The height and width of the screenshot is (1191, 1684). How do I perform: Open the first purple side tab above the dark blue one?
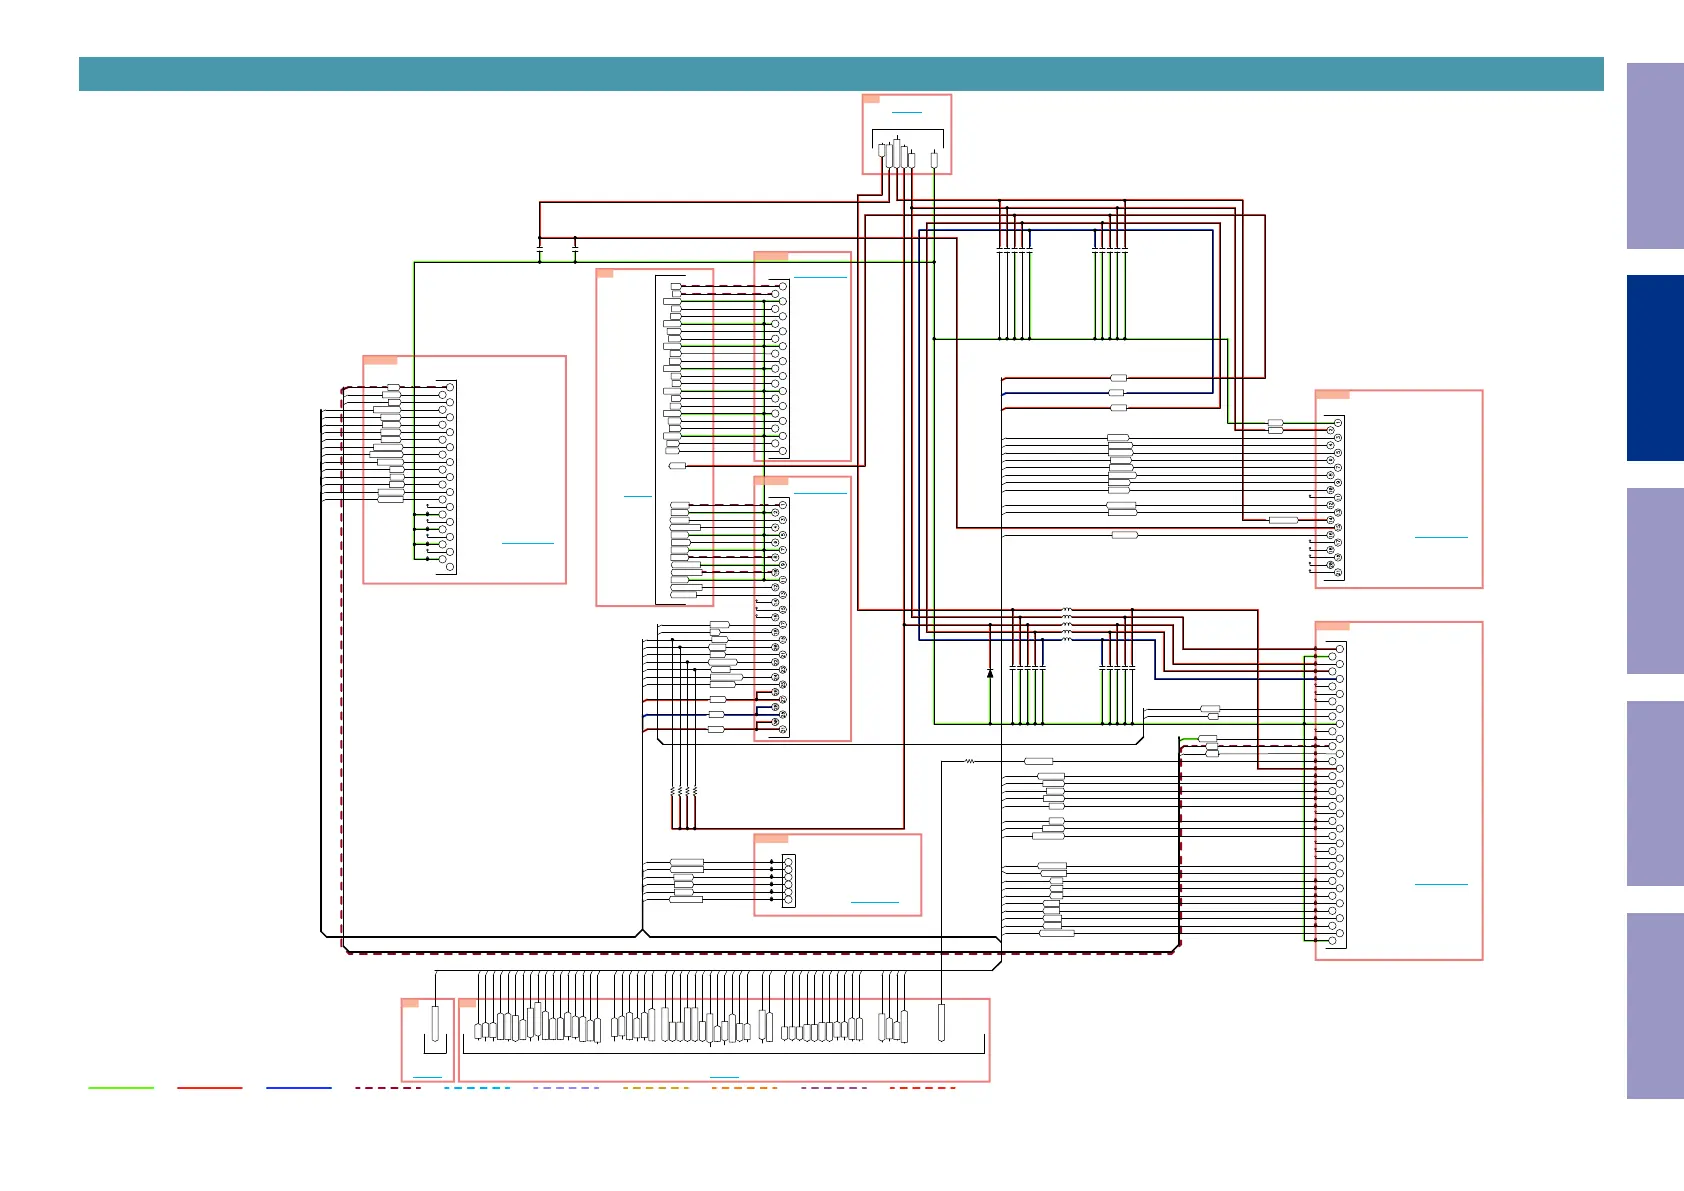pyautogui.click(x=1655, y=156)
